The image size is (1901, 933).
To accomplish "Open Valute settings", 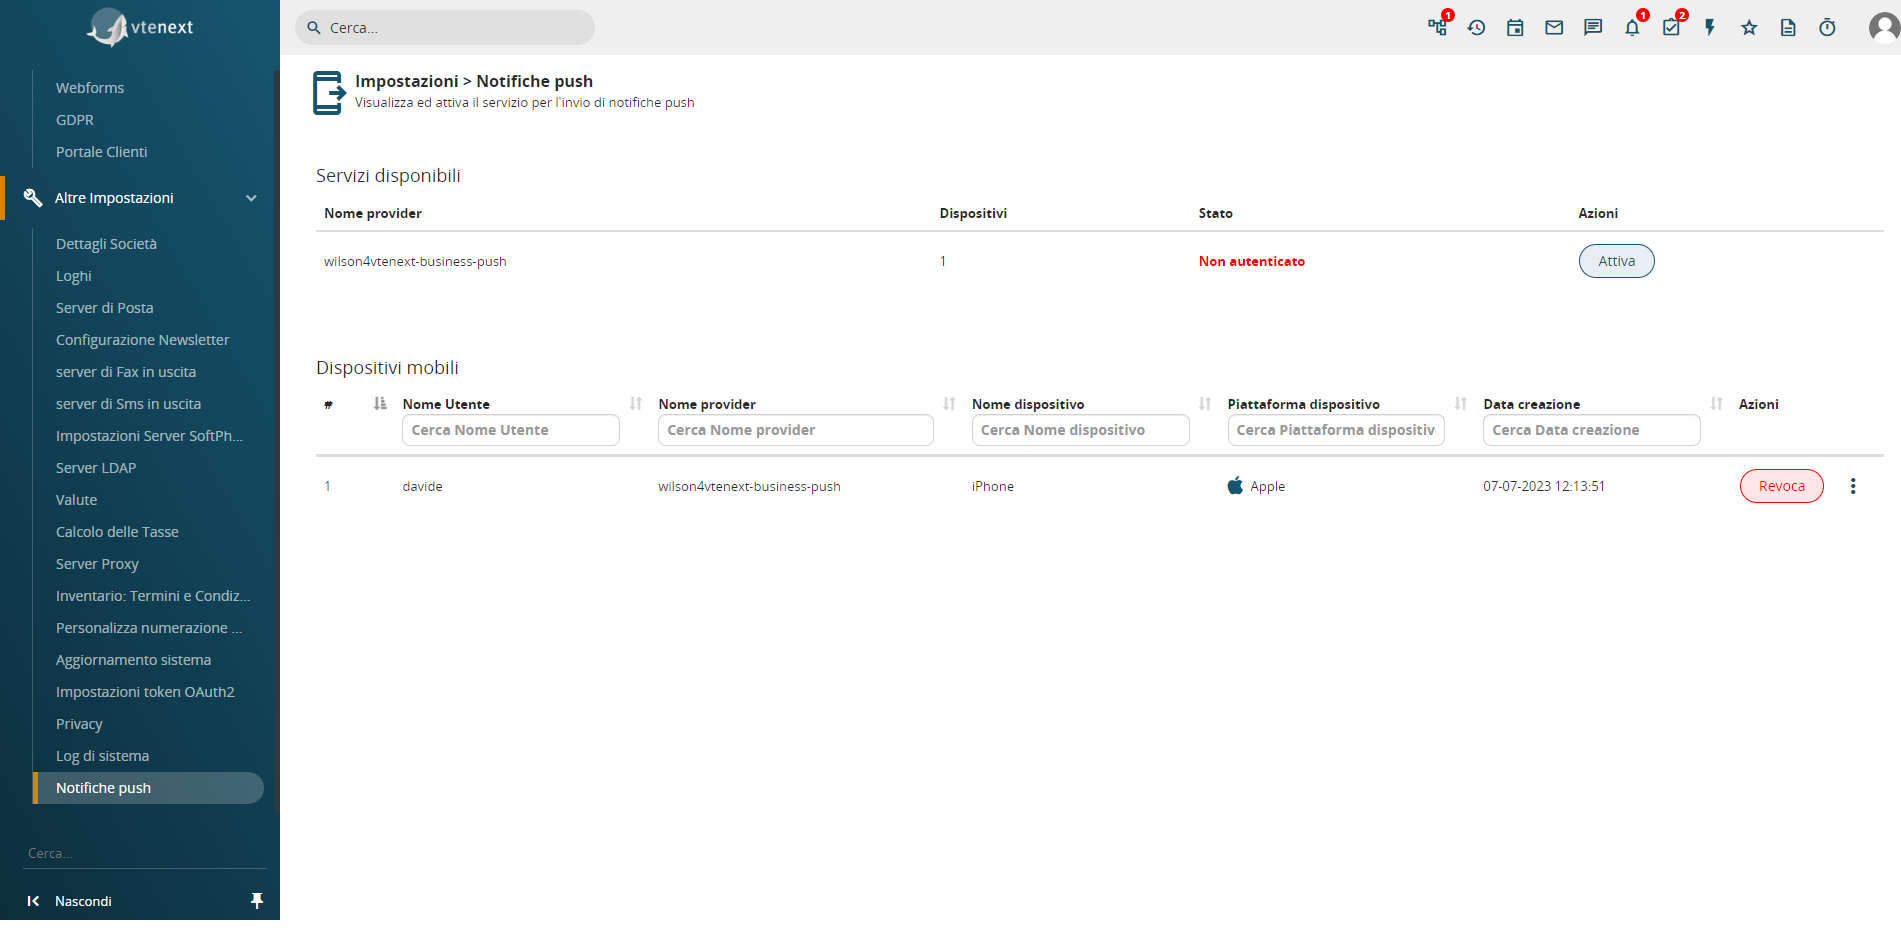I will coord(77,500).
